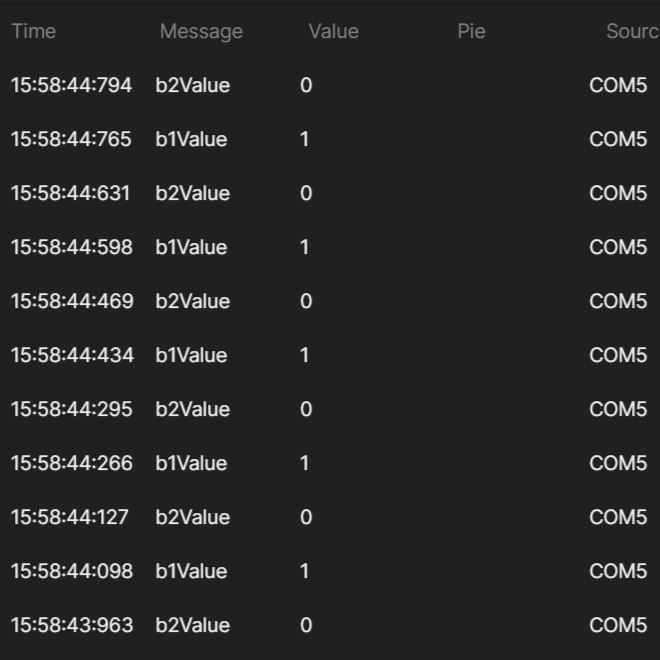Select the Pie column header
660x660 pixels.
tap(471, 31)
